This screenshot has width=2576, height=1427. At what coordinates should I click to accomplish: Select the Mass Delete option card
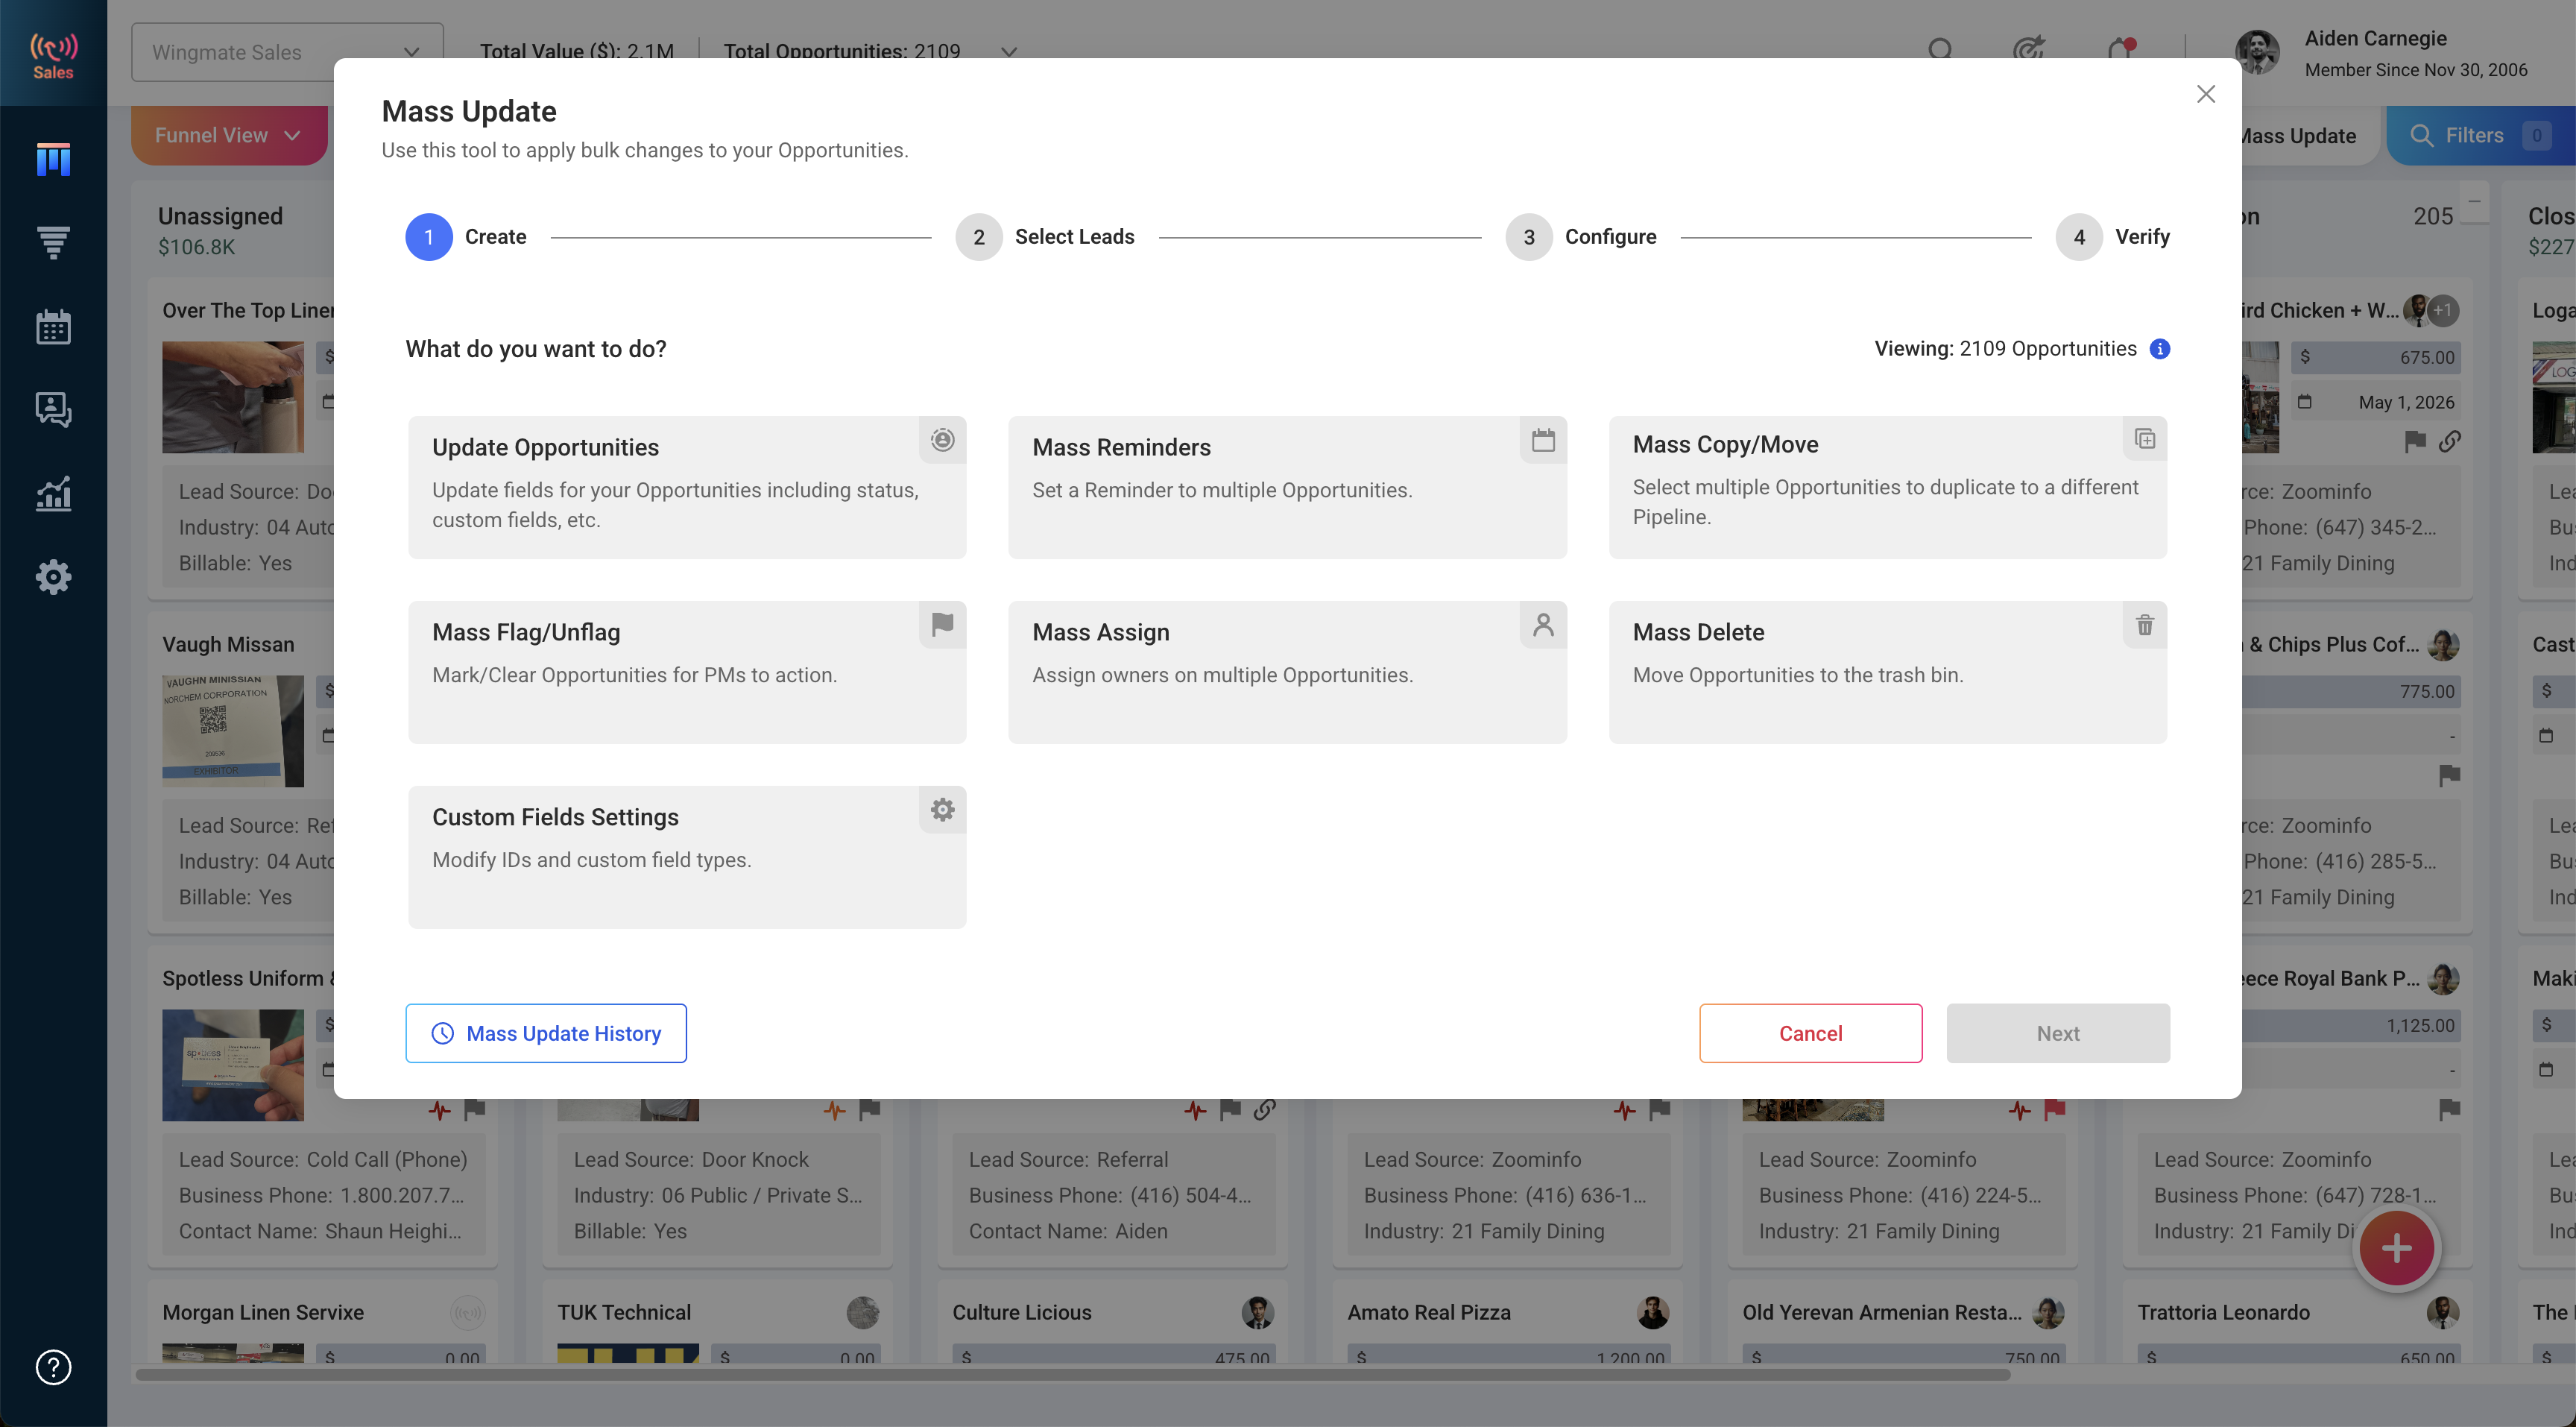pos(1887,672)
